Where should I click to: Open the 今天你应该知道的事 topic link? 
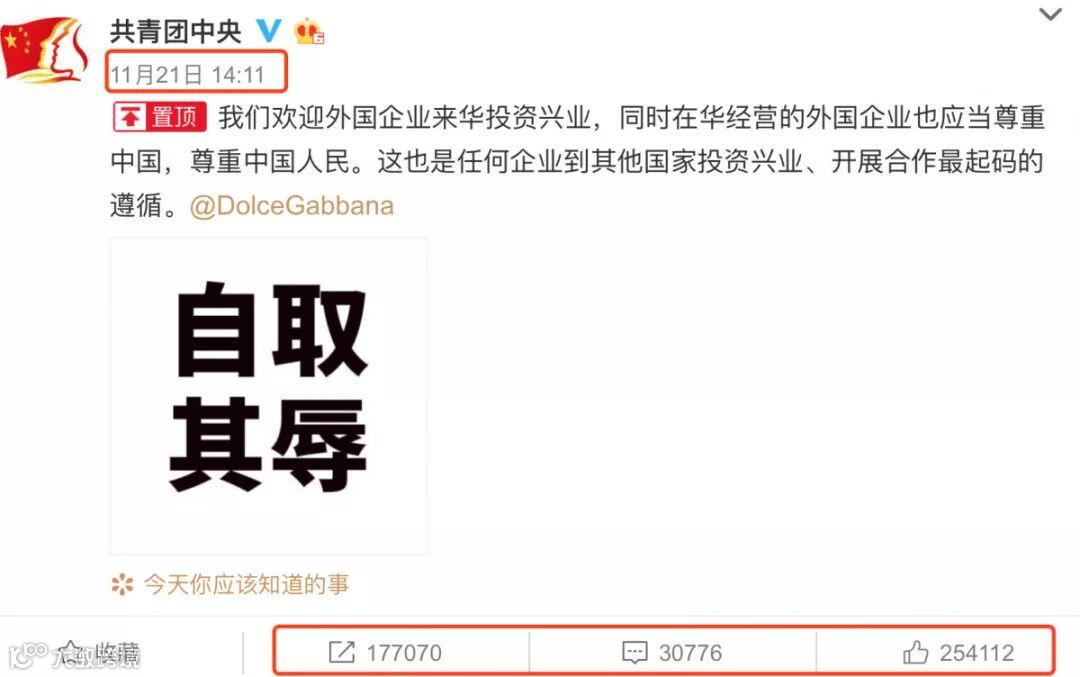click(246, 585)
